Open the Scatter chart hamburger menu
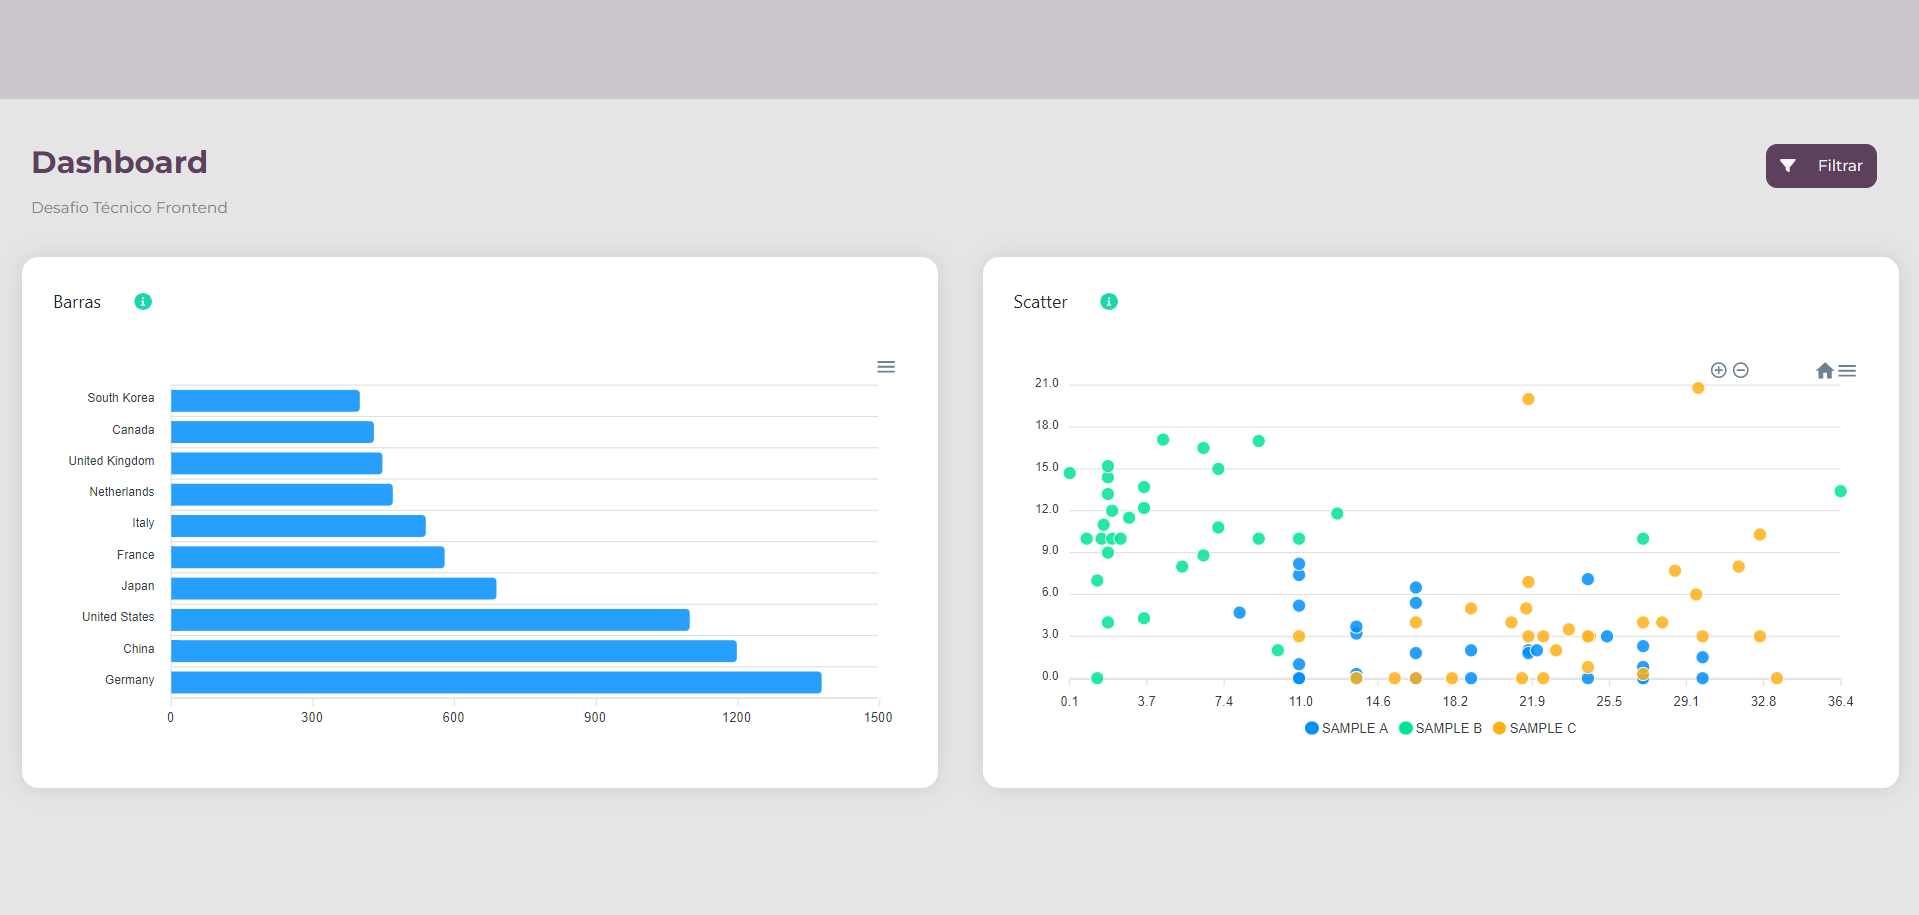 point(1847,371)
